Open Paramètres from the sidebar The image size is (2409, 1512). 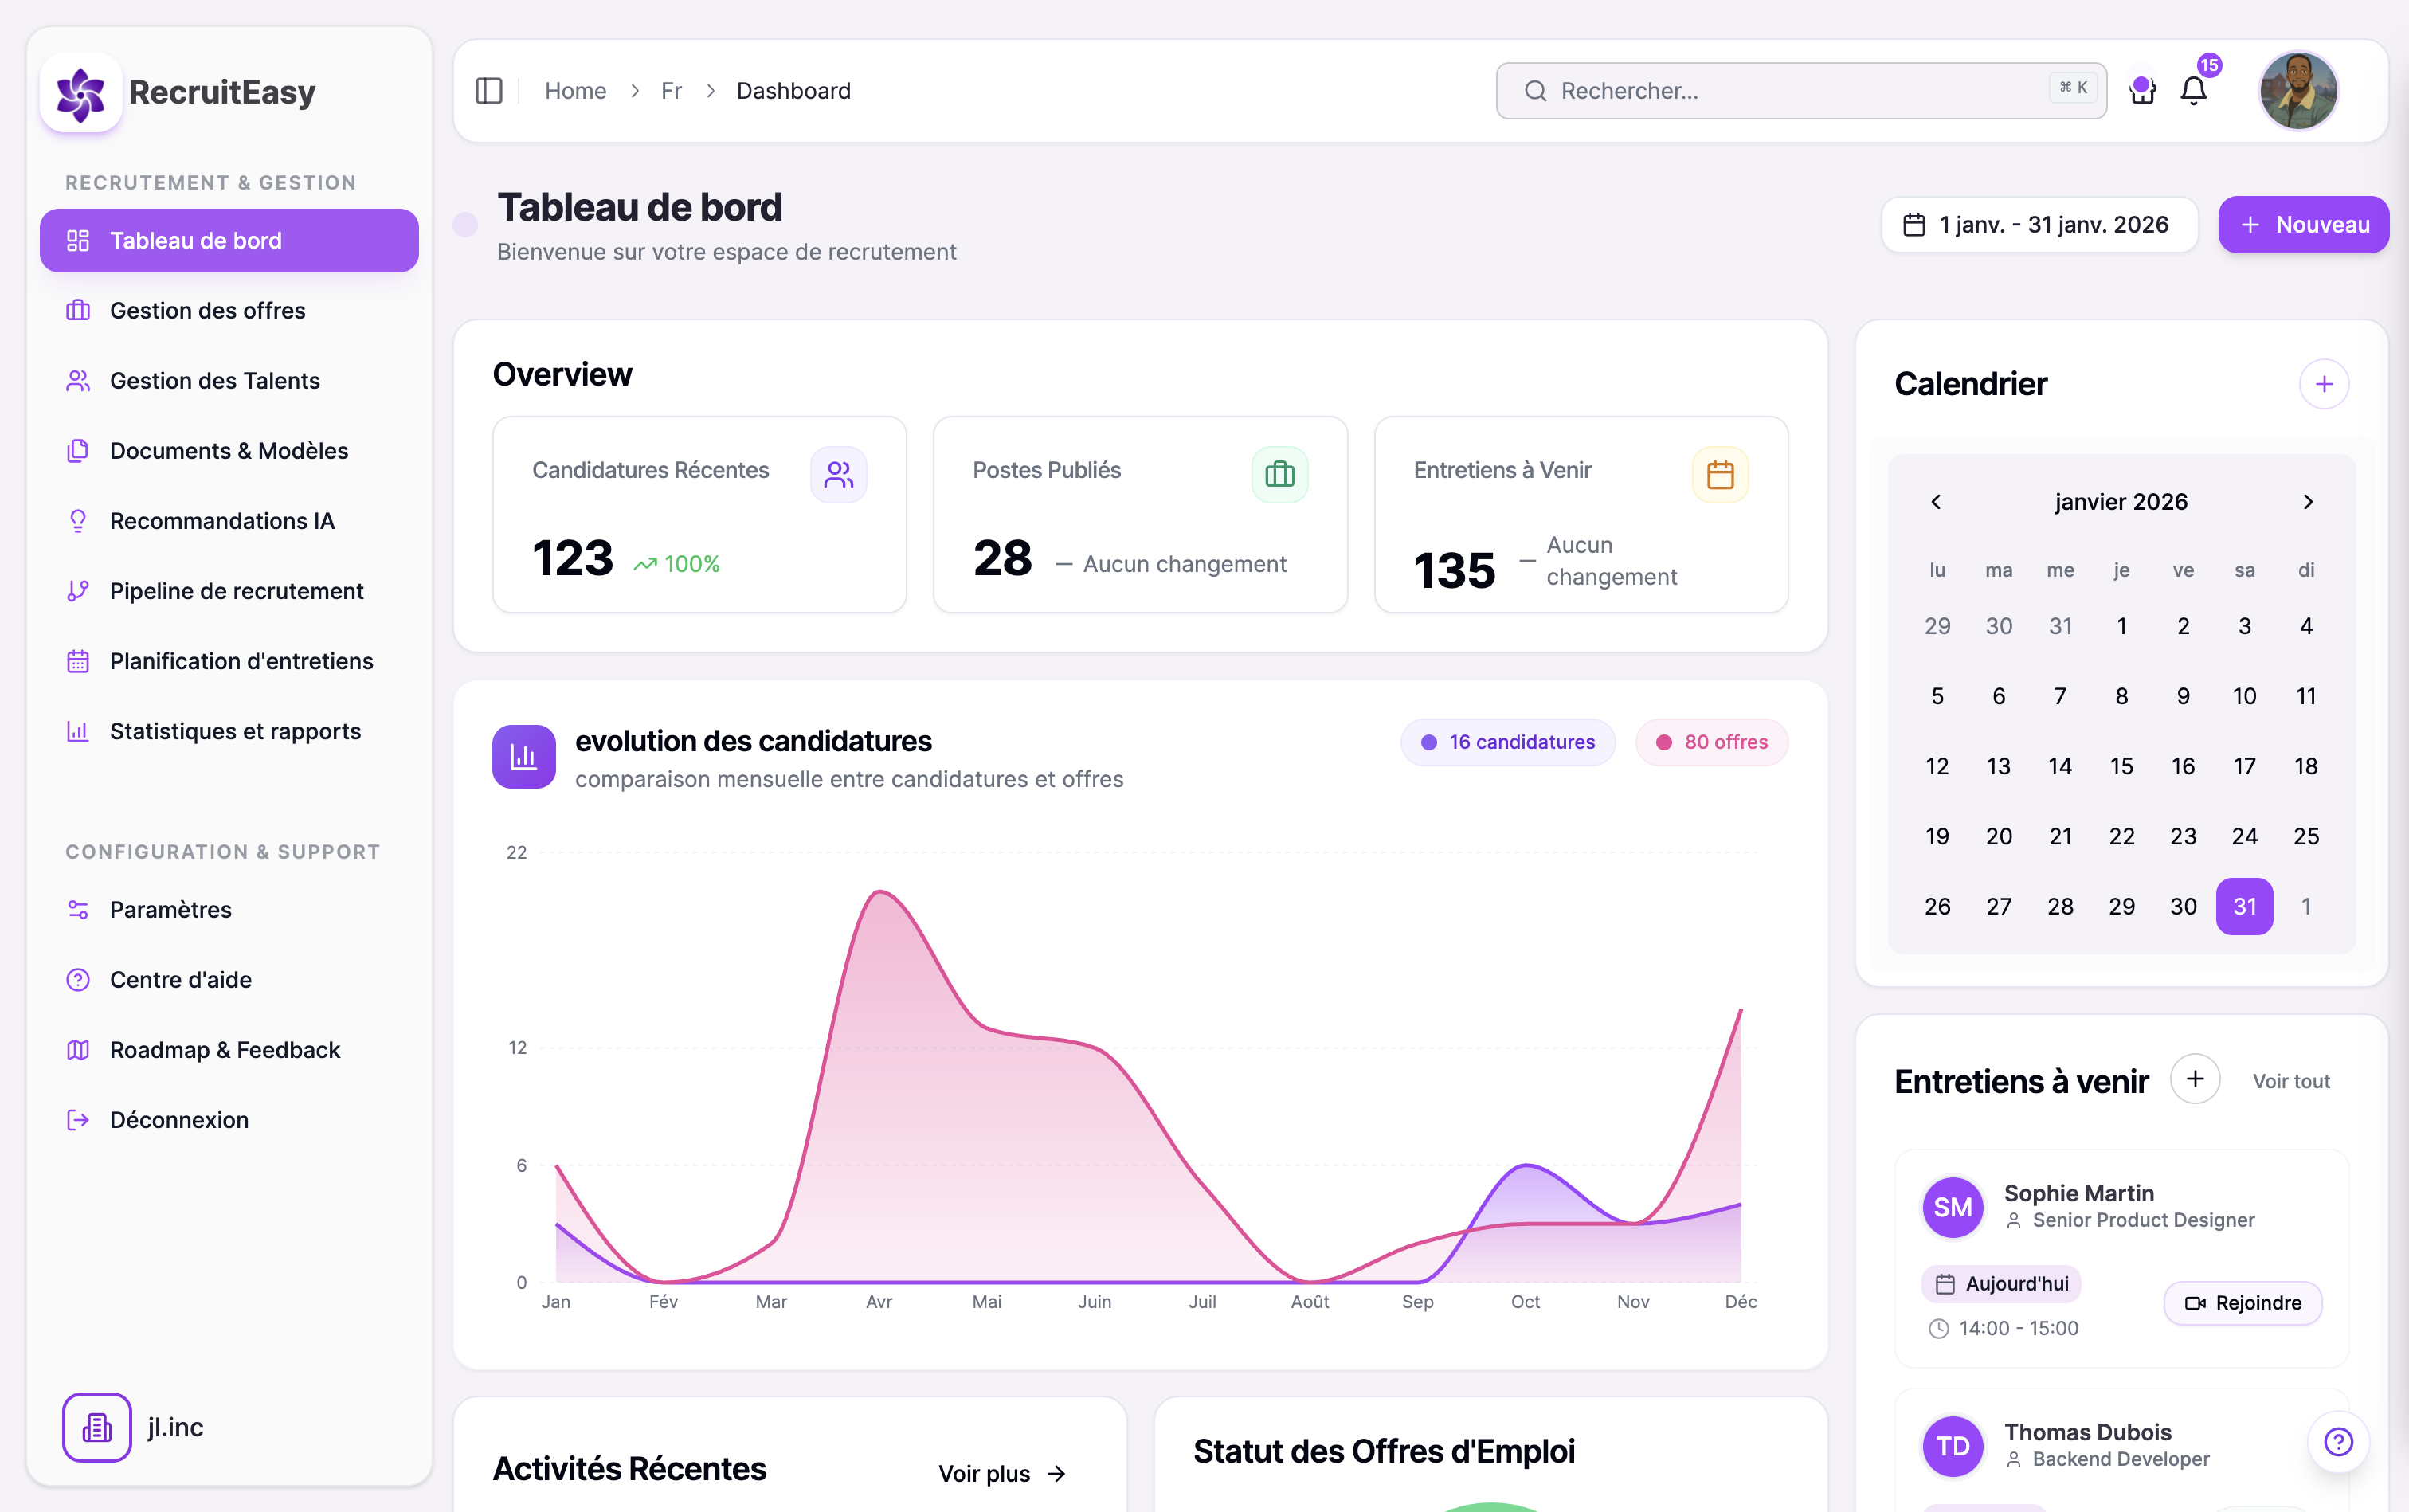click(169, 909)
